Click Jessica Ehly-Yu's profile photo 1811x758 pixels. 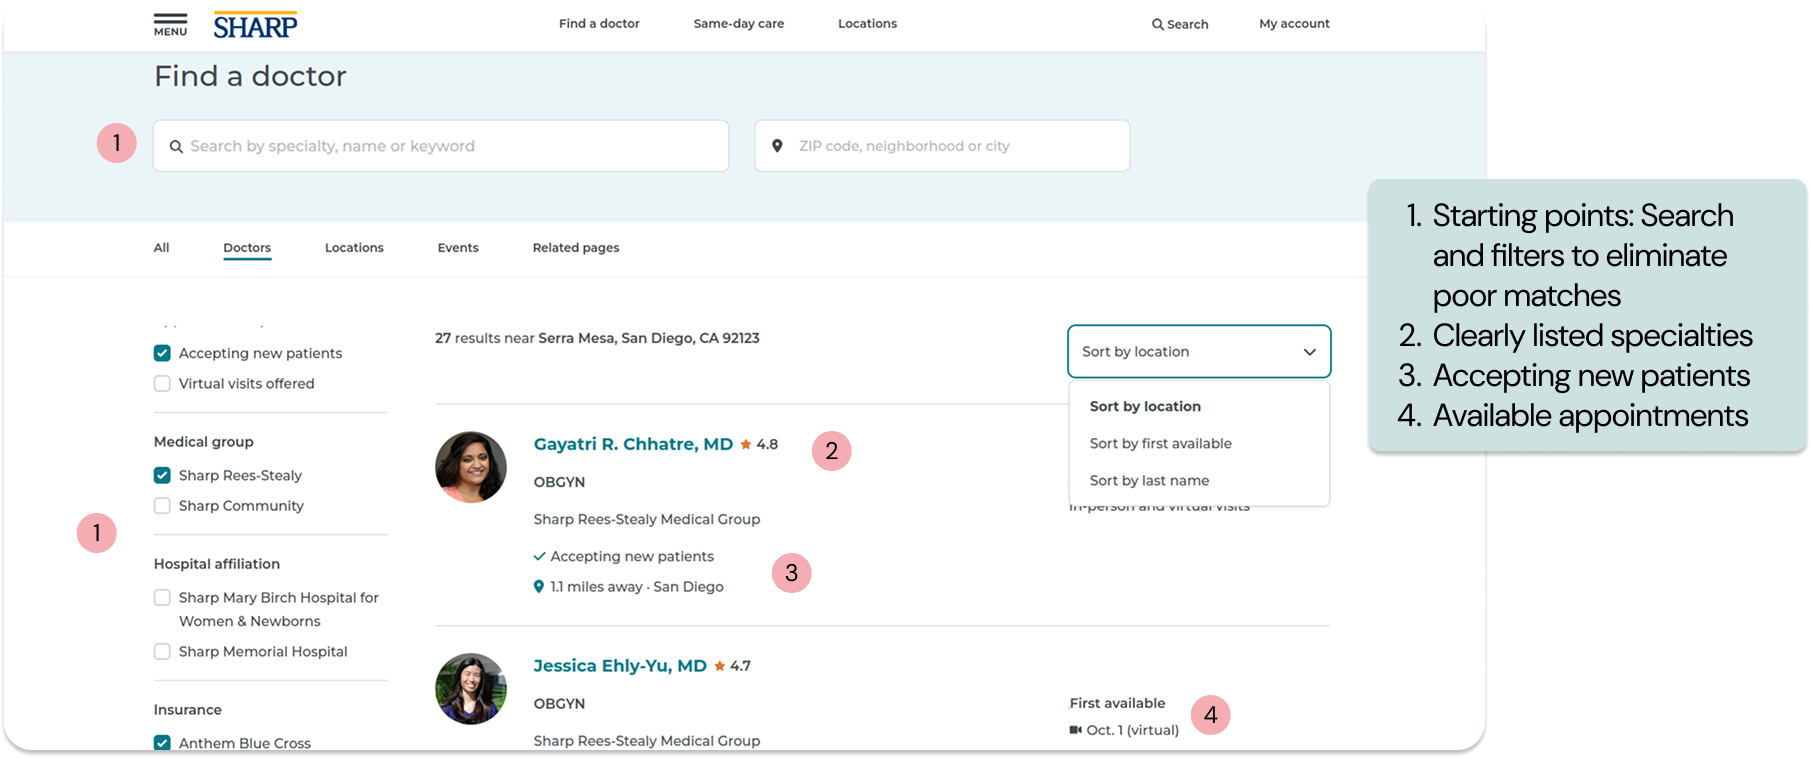[471, 689]
